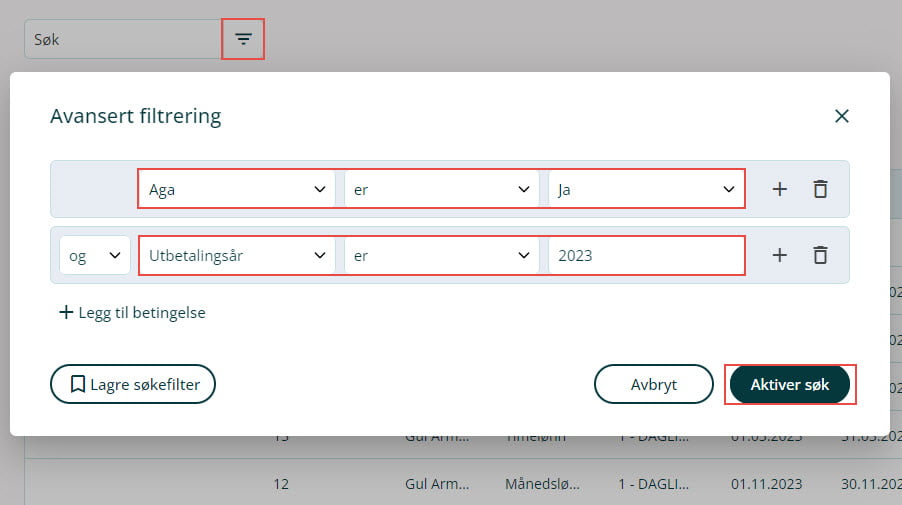Add condition after the Aga row

coord(780,189)
